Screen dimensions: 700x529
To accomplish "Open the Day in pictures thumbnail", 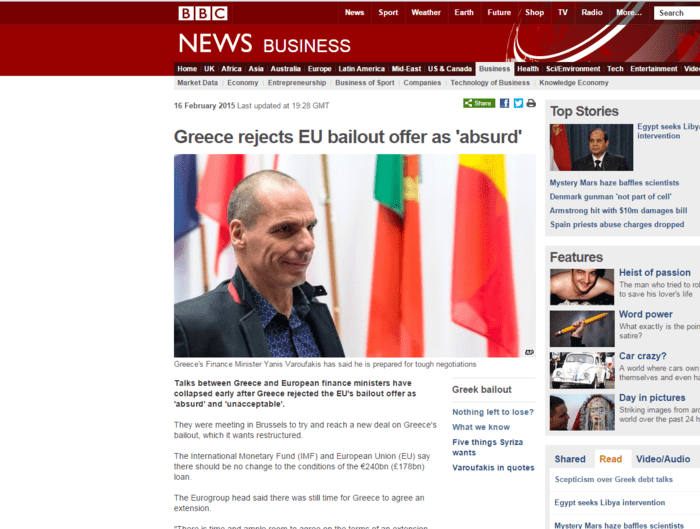I will coord(582,412).
